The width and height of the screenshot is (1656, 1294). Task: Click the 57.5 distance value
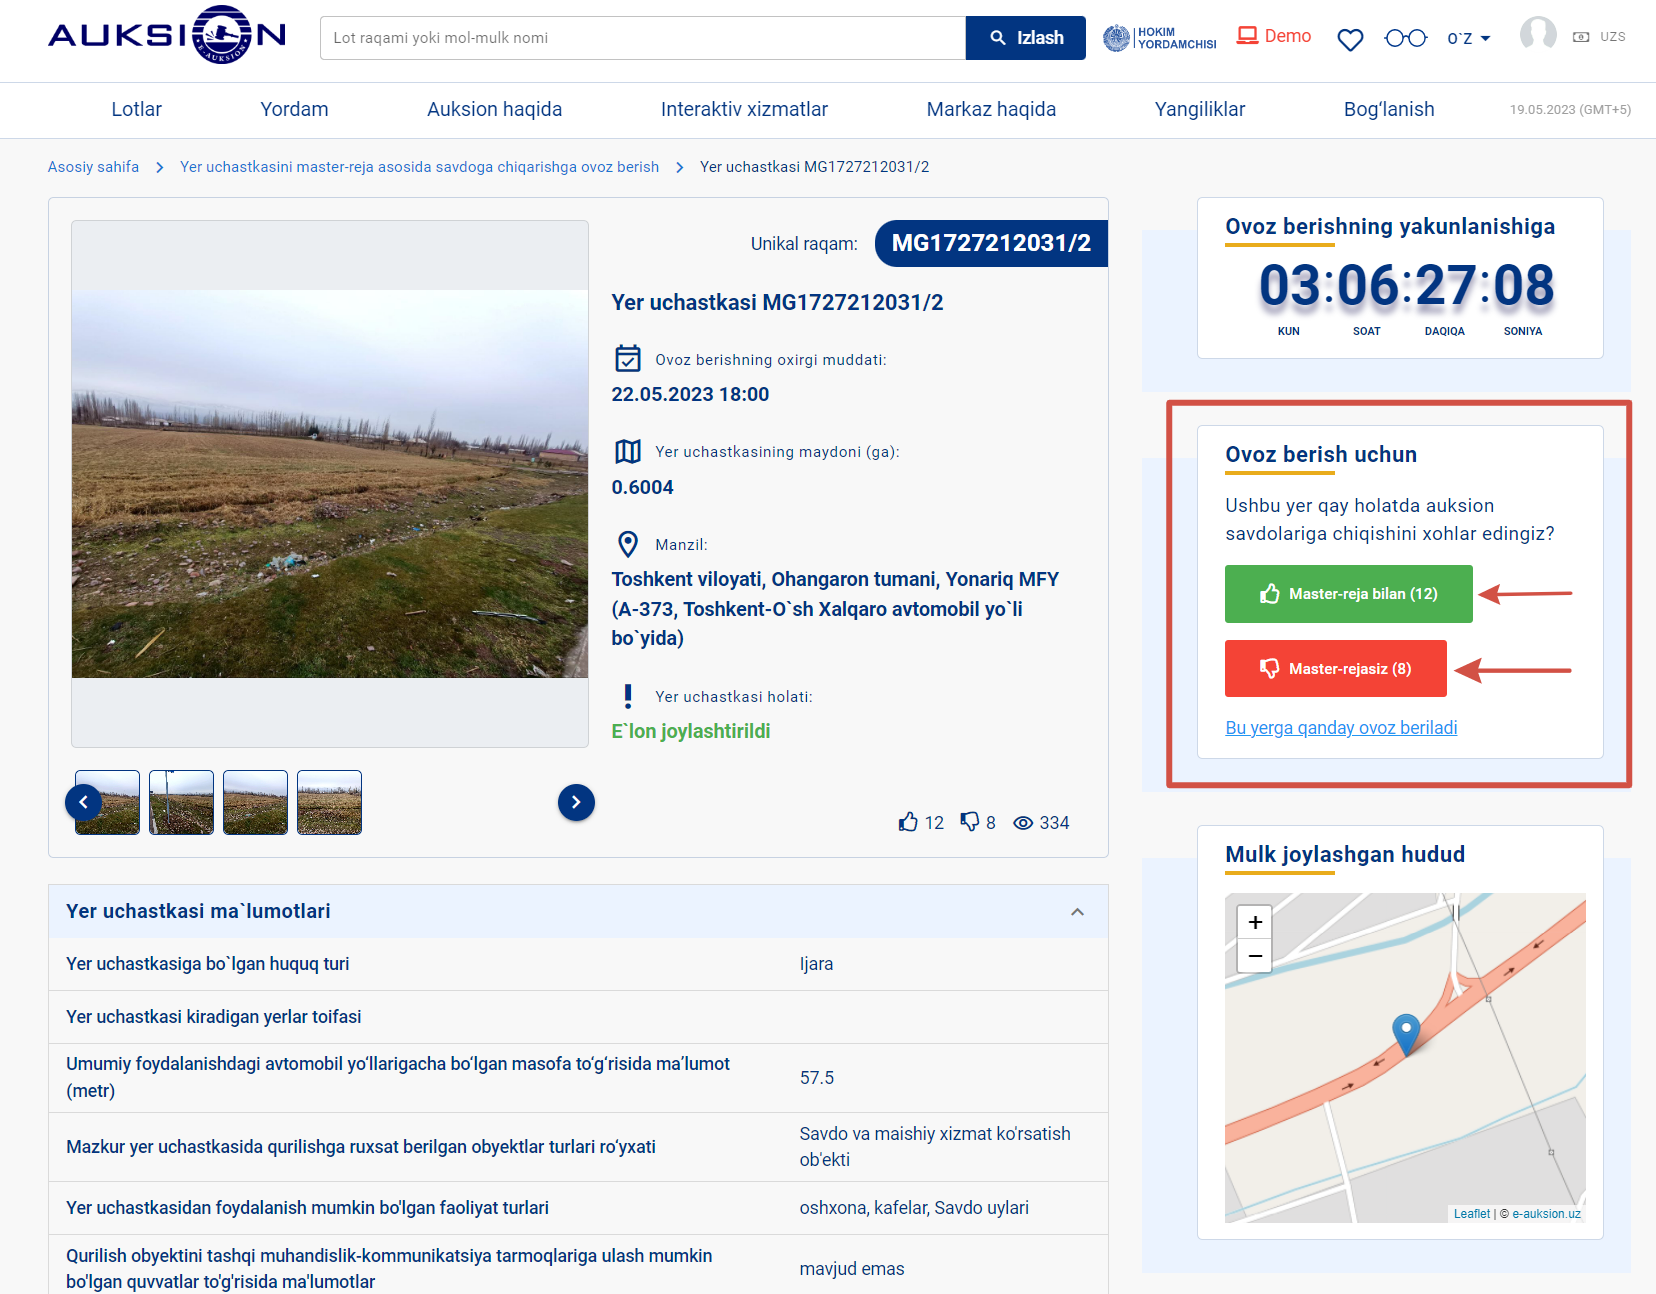pyautogui.click(x=816, y=1078)
